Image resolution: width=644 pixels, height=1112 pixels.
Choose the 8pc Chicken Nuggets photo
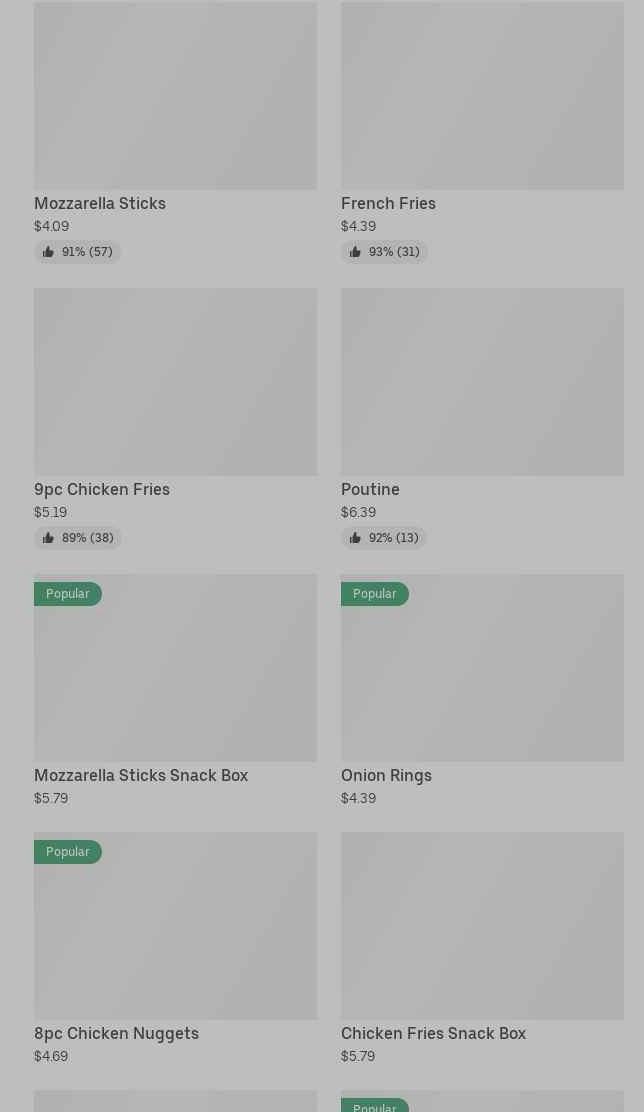point(175,938)
